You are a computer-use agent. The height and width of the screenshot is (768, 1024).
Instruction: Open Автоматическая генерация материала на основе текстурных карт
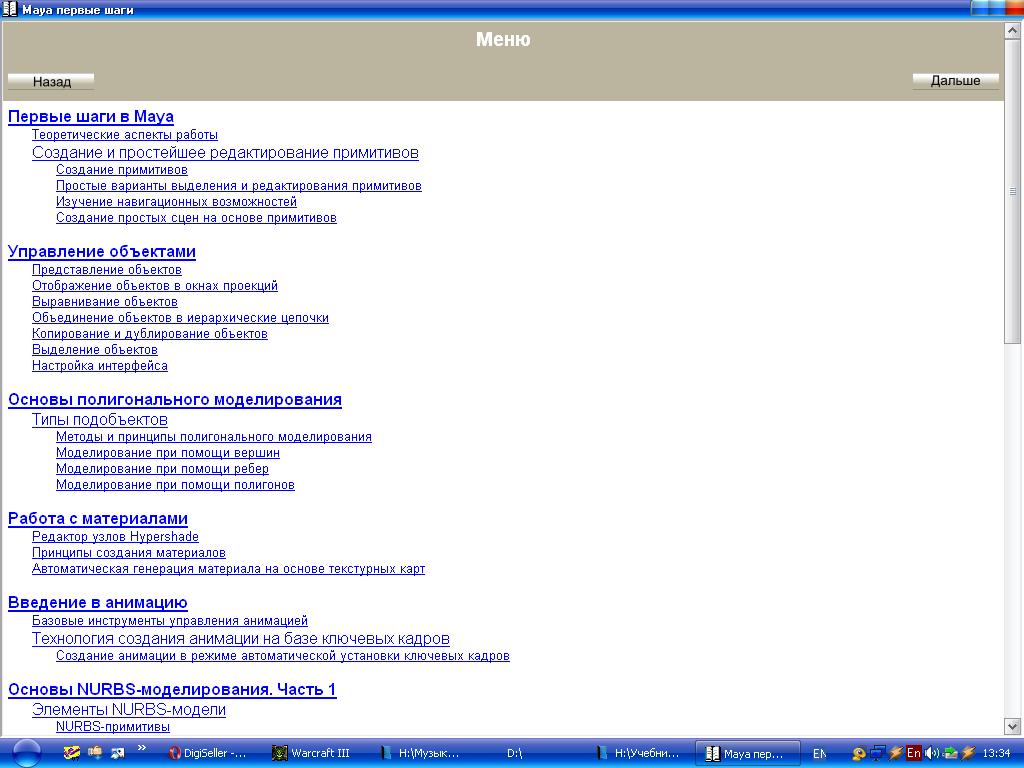tap(229, 569)
